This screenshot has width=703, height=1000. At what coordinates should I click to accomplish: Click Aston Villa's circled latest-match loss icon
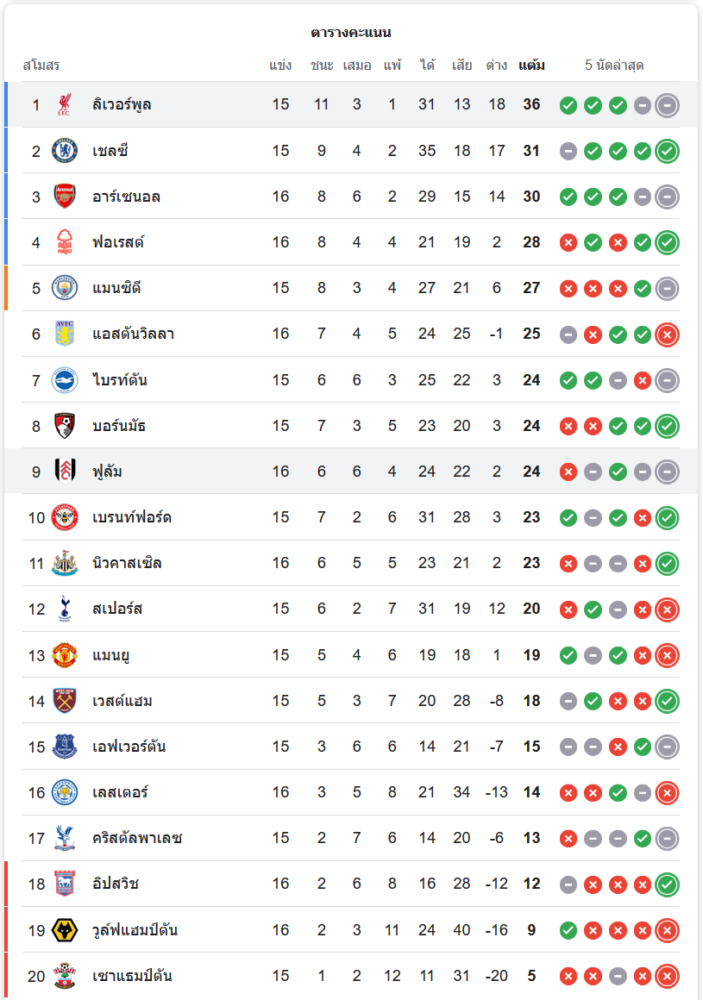click(x=667, y=334)
